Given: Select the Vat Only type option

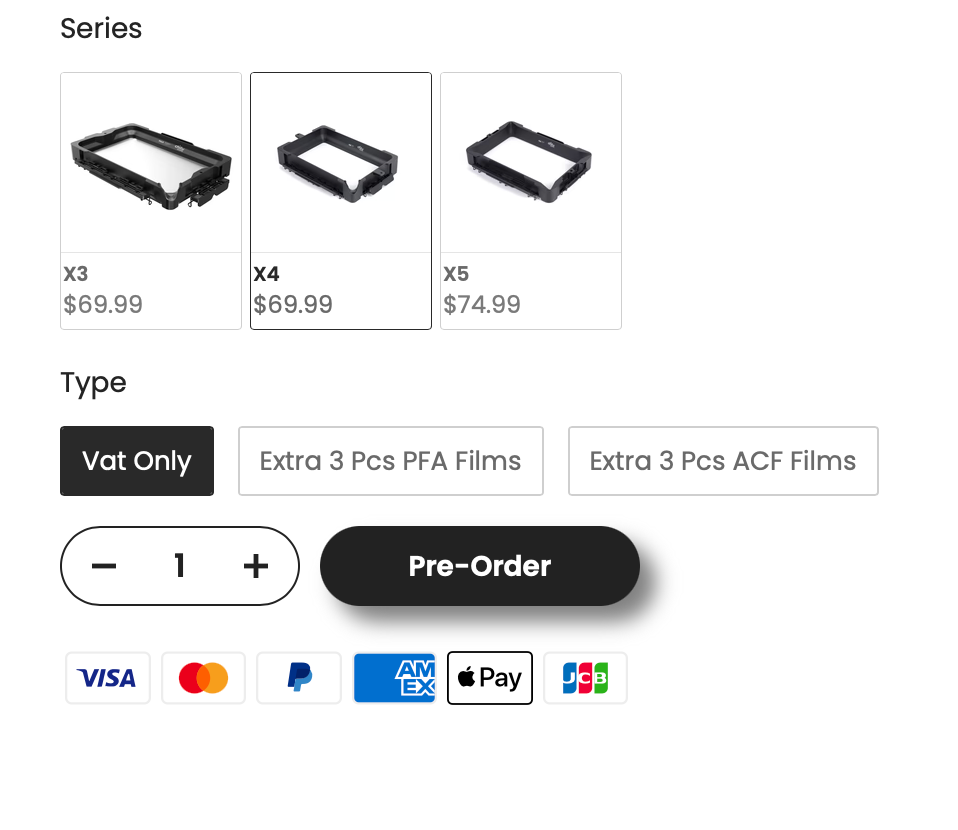Looking at the screenshot, I should [137, 461].
